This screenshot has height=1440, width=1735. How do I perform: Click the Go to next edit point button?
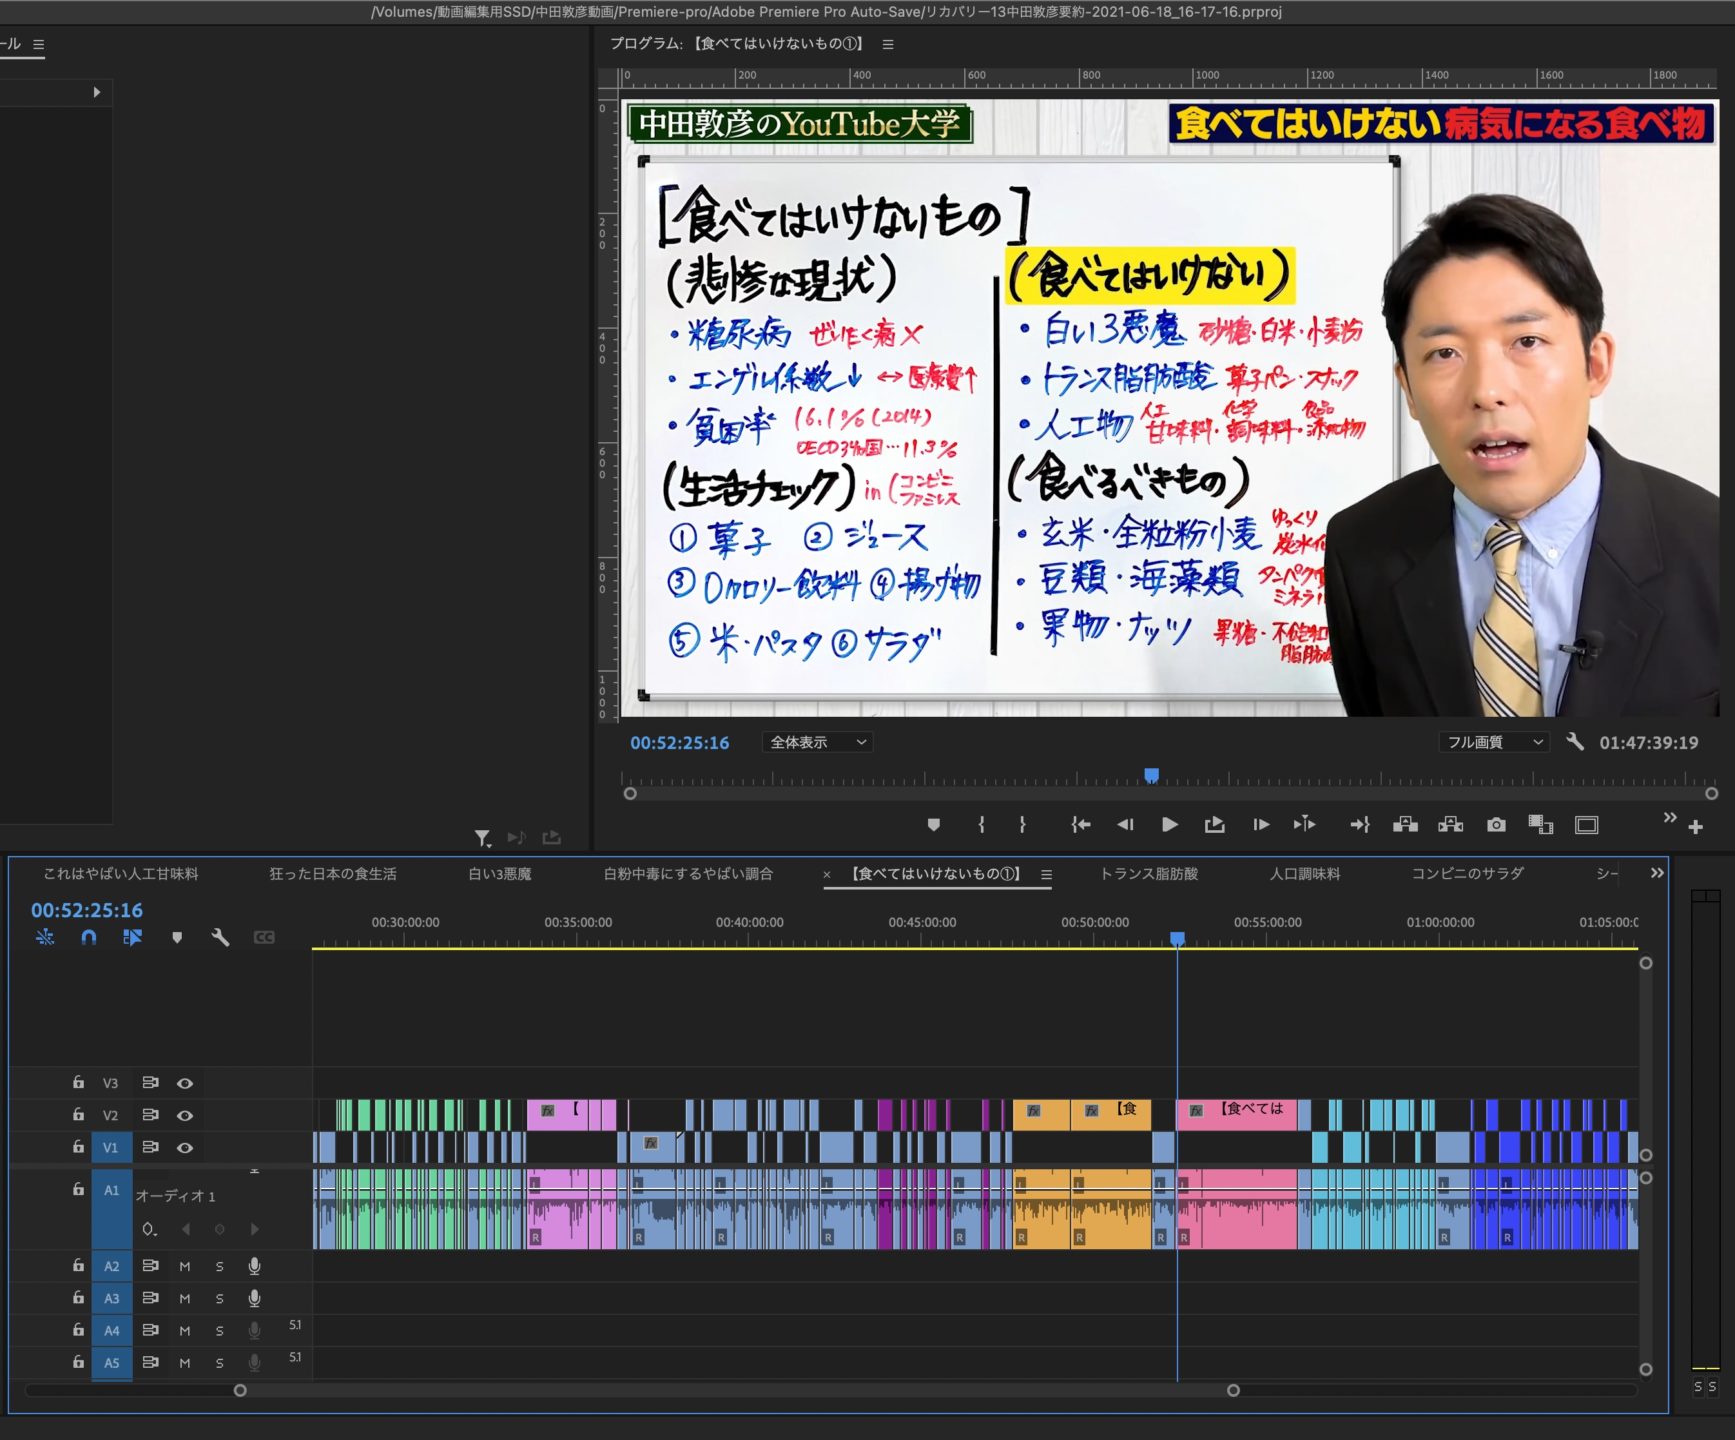[1305, 825]
